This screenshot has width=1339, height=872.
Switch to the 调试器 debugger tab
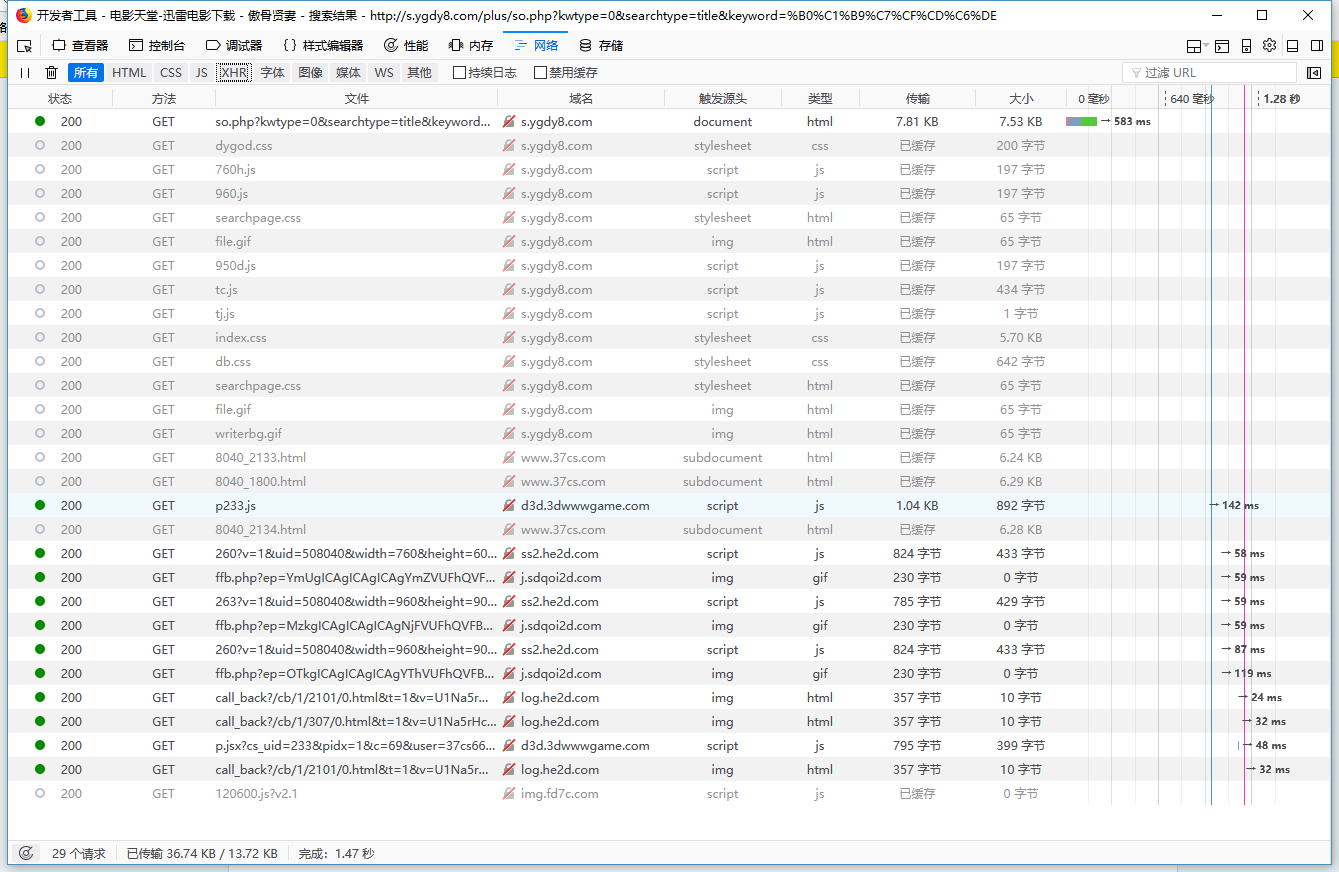234,46
